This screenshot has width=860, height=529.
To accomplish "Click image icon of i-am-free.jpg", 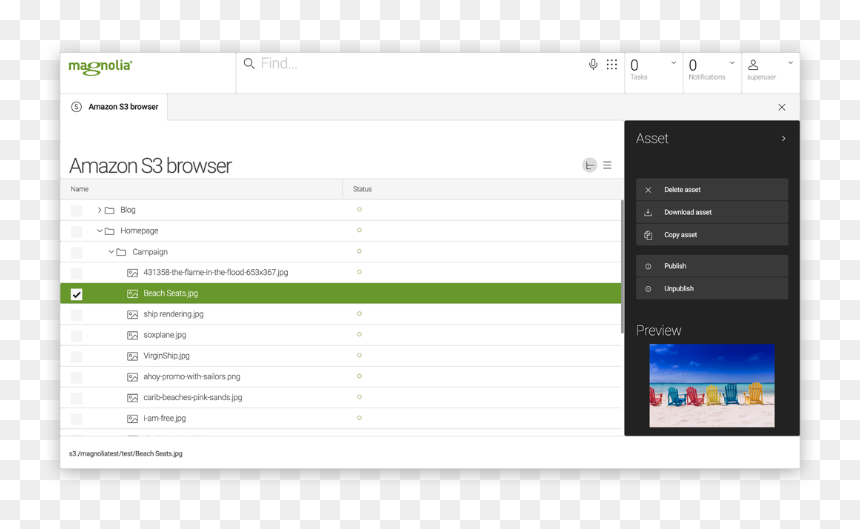I will pyautogui.click(x=132, y=418).
